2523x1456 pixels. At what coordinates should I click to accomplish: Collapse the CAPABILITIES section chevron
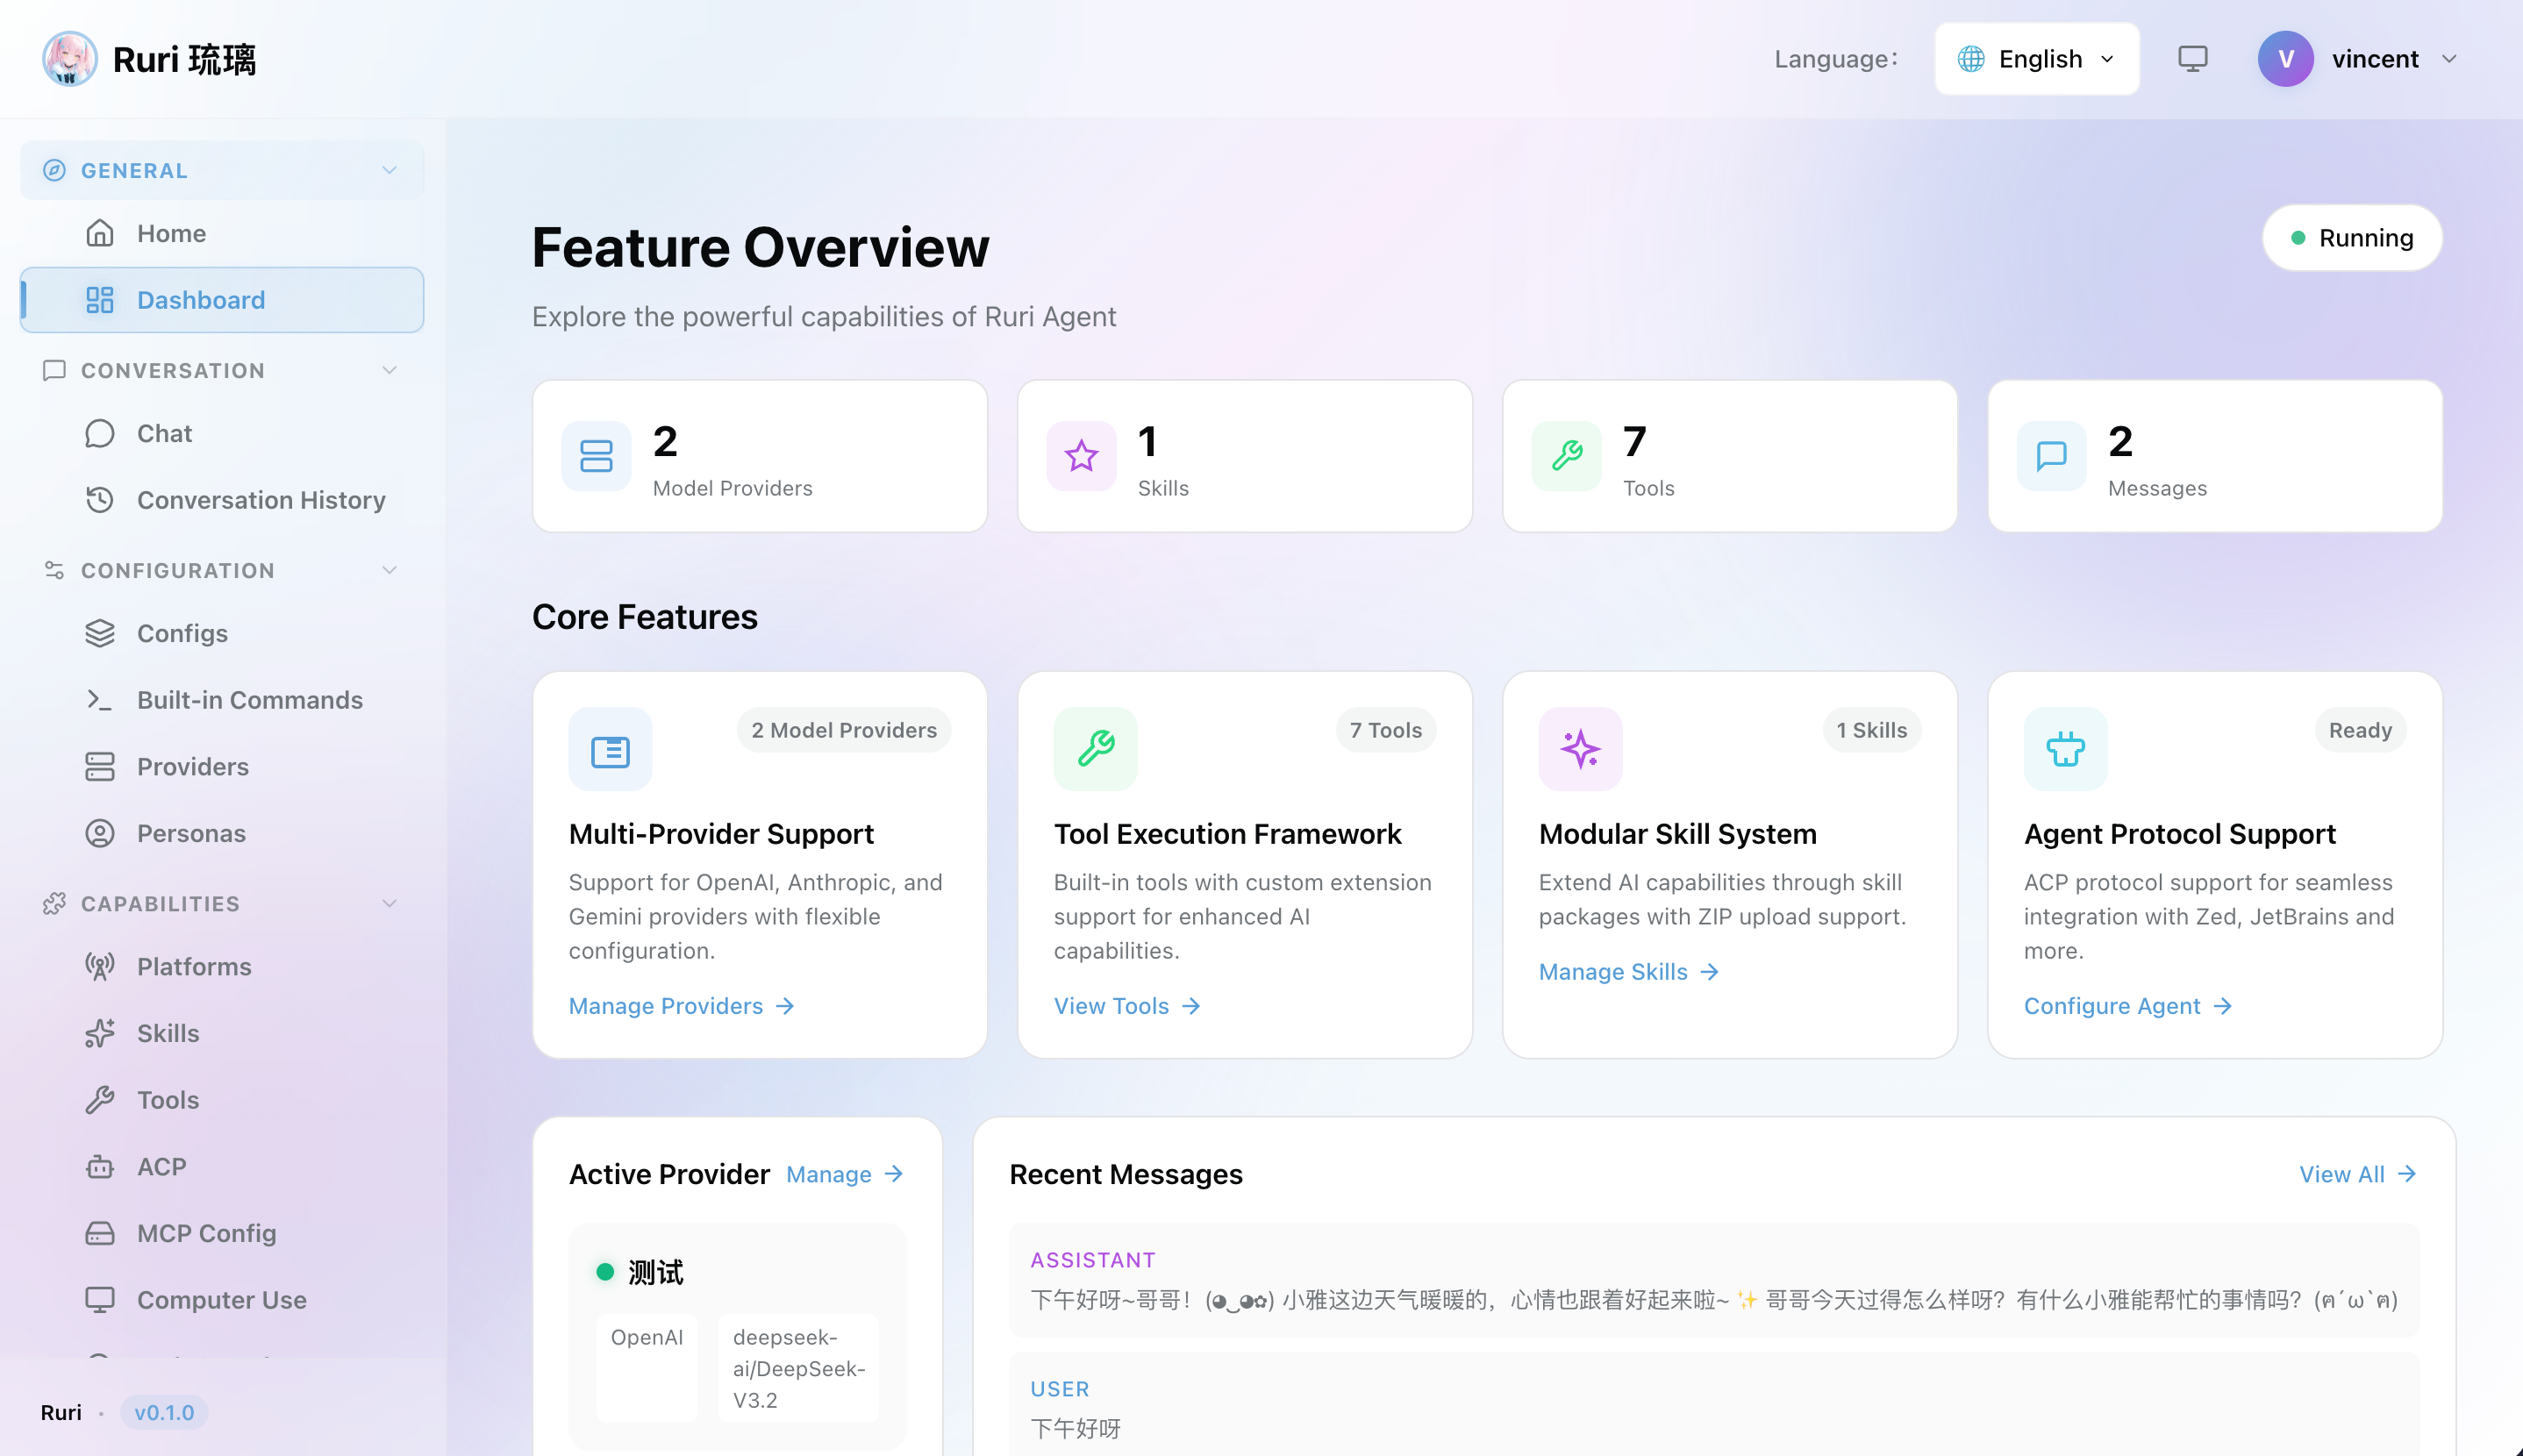389,903
